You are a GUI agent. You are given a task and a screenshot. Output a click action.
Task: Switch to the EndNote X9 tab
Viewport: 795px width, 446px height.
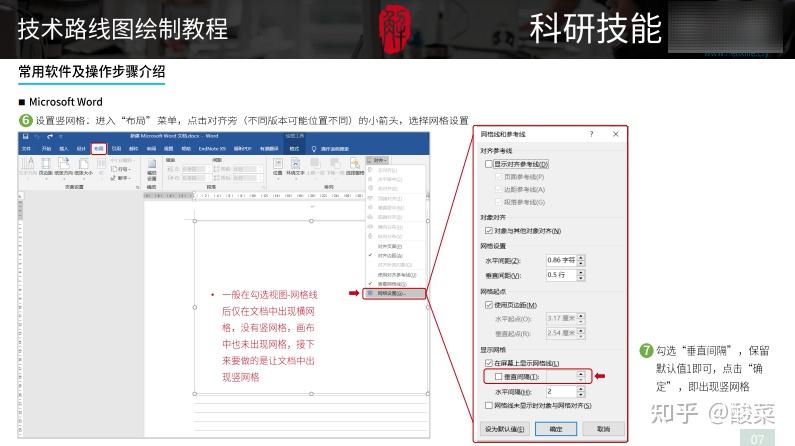point(212,149)
